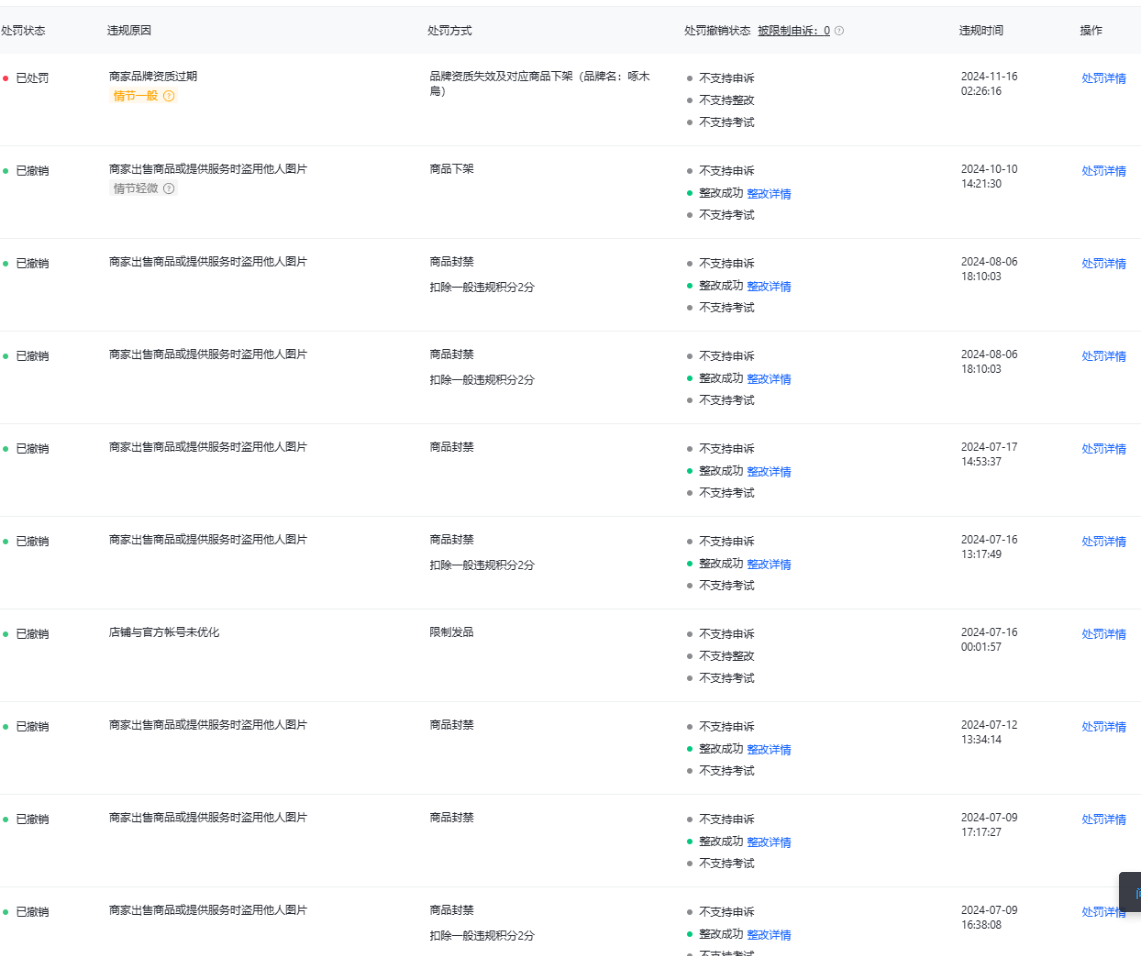Viewport: 1141px width, 956px height.
Task: Click the gray 情节轻微 severity tag
Action: click(135, 189)
